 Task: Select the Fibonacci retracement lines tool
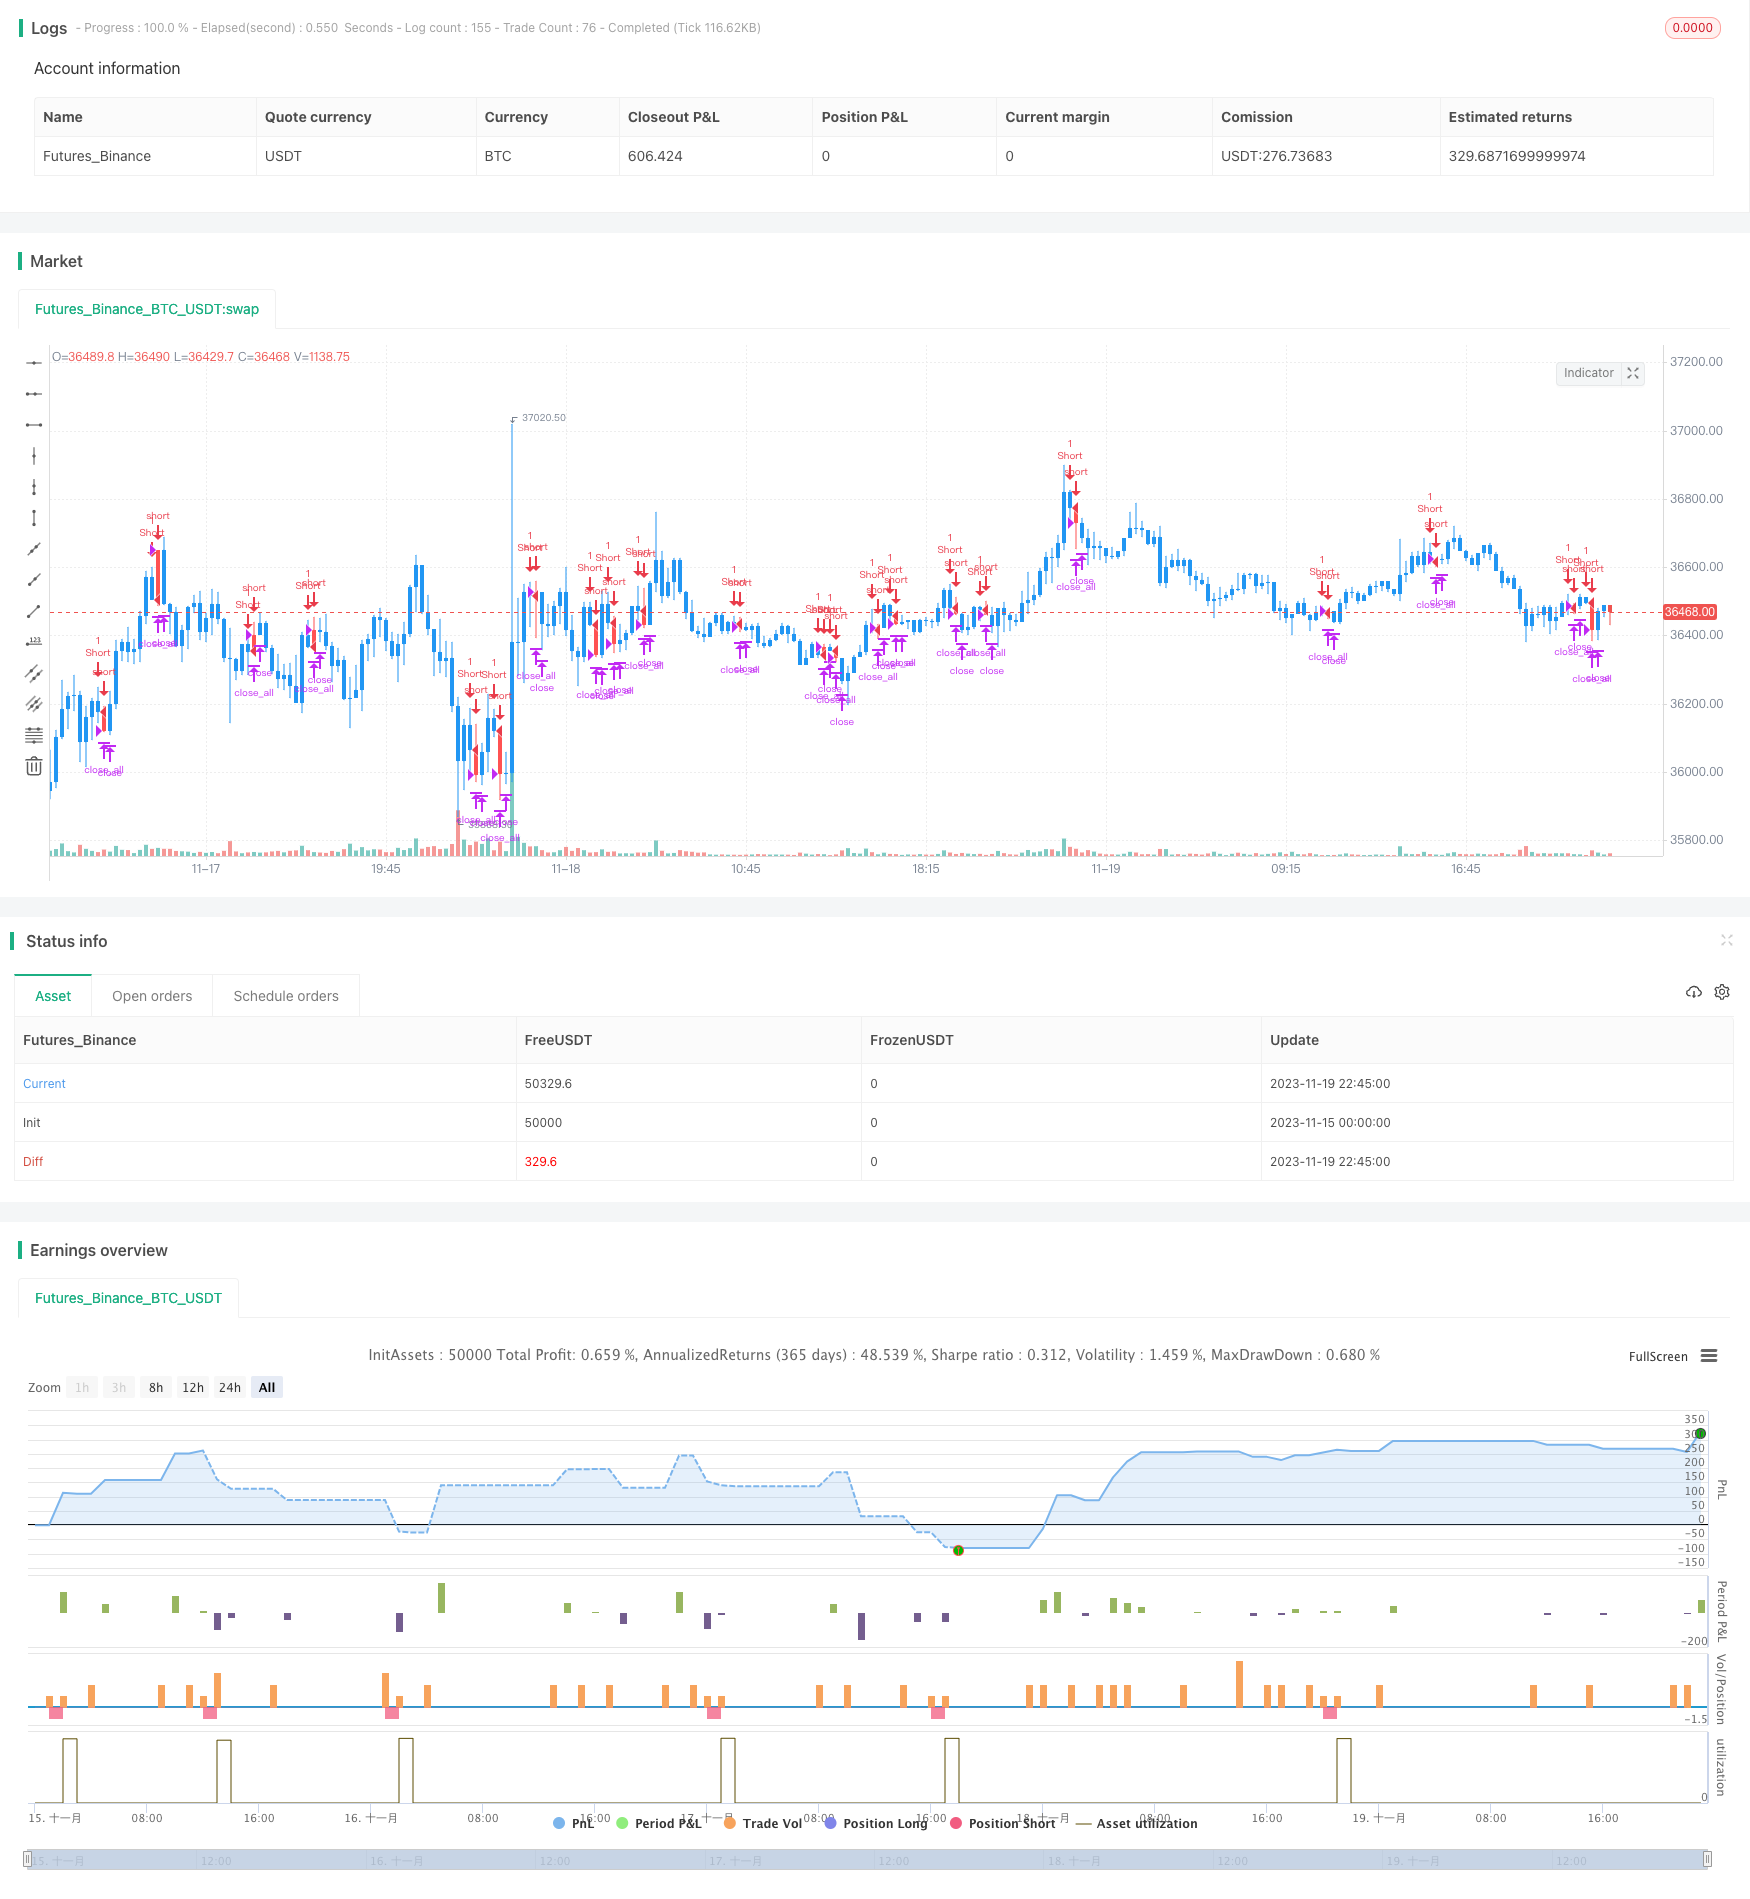34,735
